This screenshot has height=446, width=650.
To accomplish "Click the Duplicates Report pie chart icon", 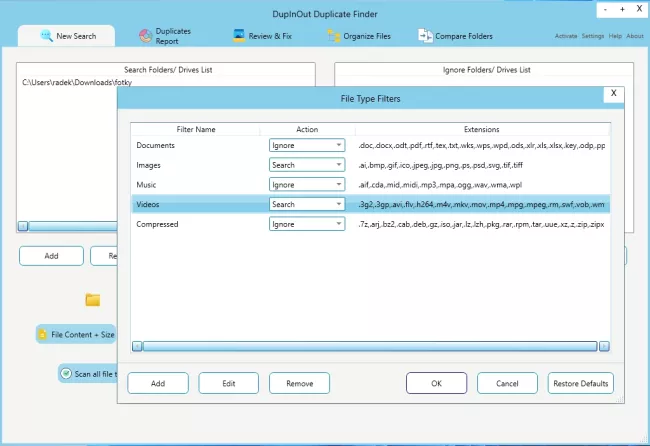I will pyautogui.click(x=146, y=36).
